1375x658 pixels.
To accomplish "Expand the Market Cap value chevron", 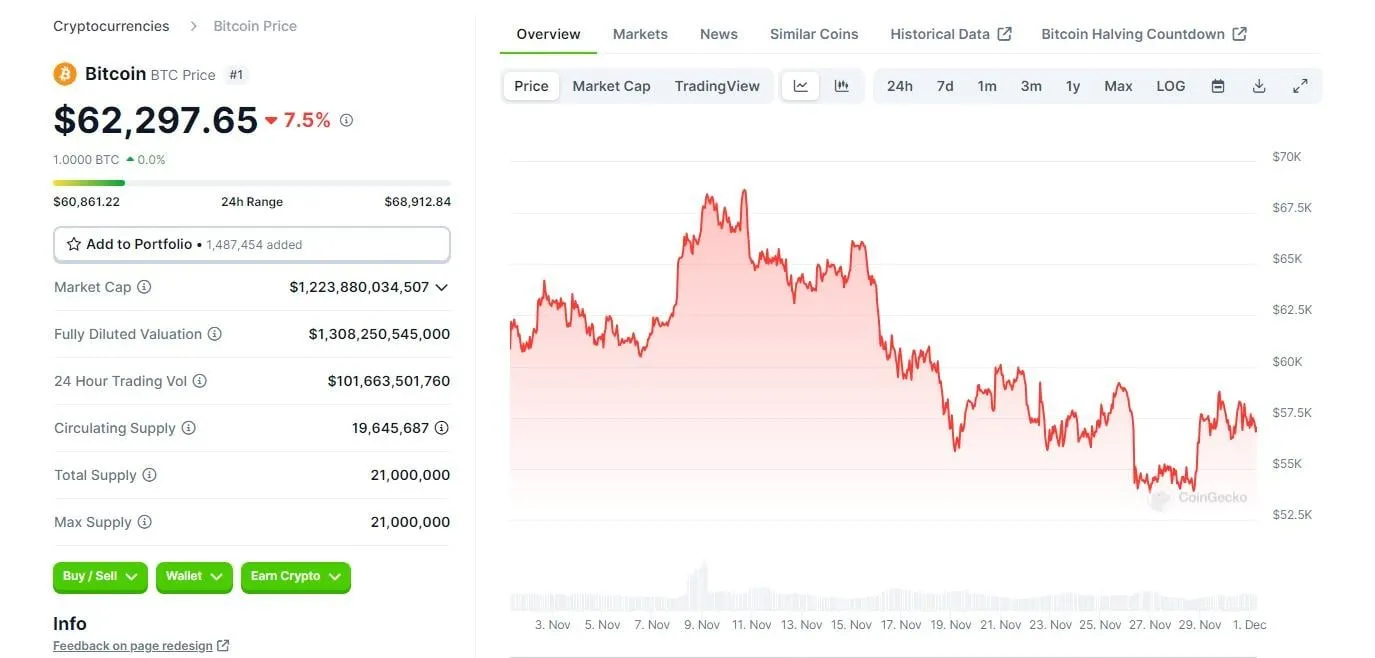I will 441,287.
